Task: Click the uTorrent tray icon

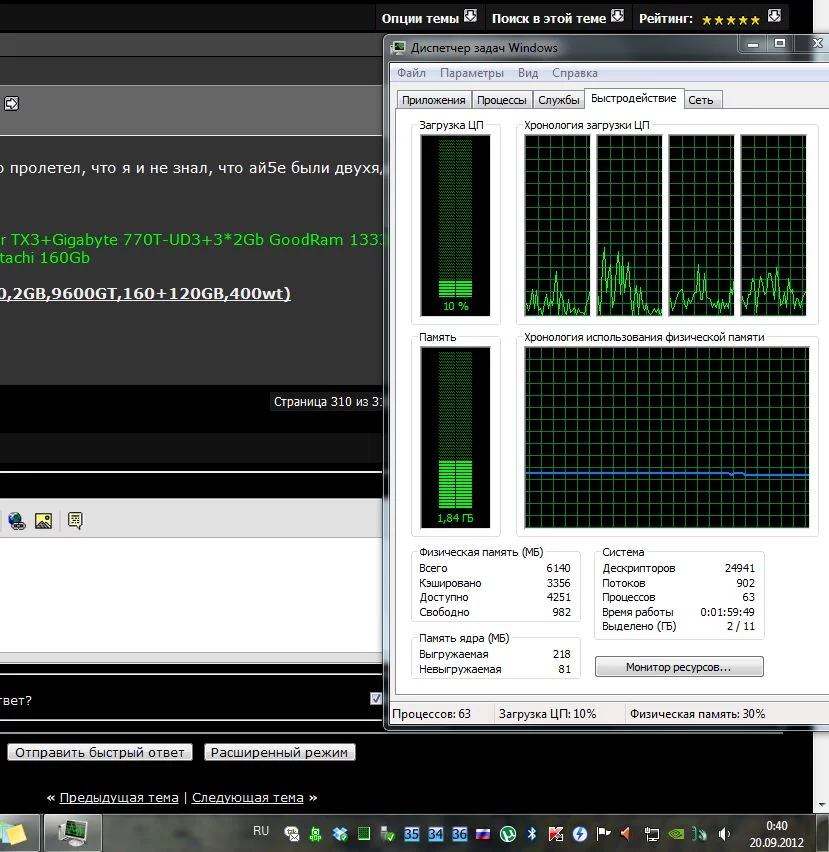Action: click(x=508, y=833)
